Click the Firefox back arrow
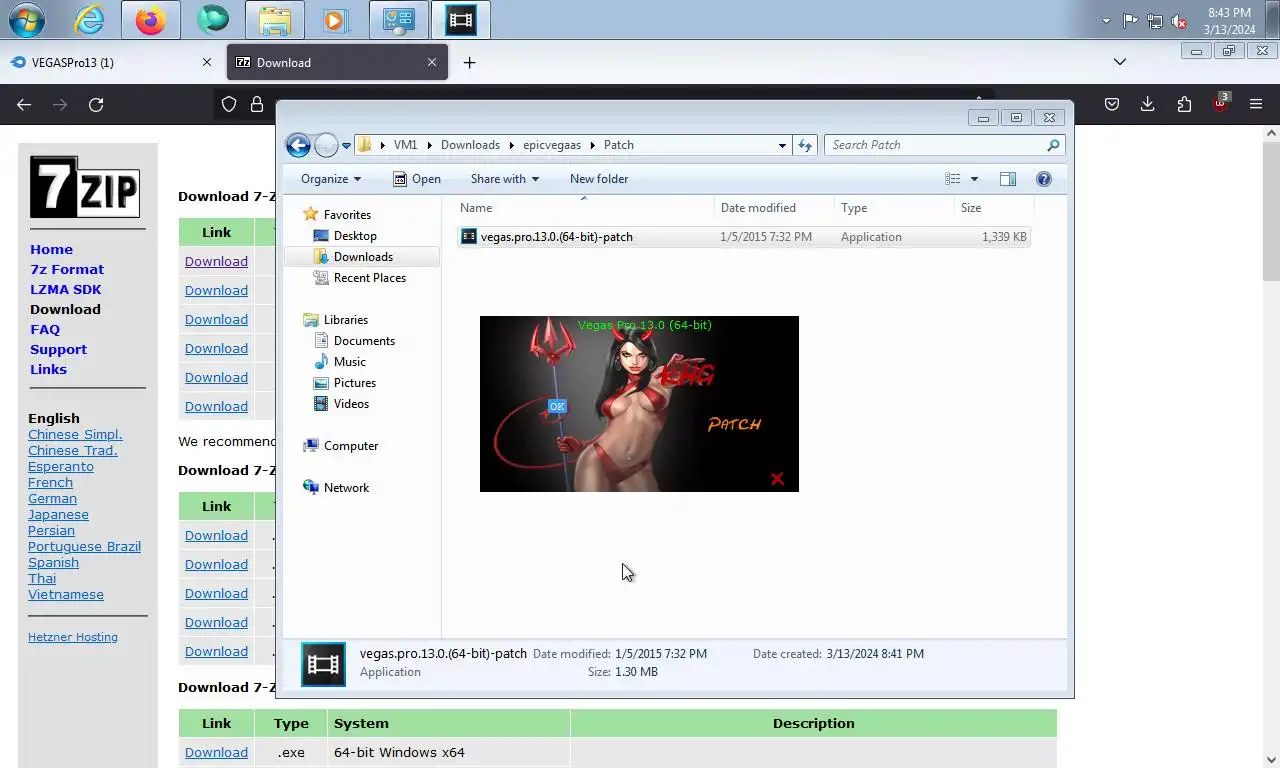 pos(24,104)
